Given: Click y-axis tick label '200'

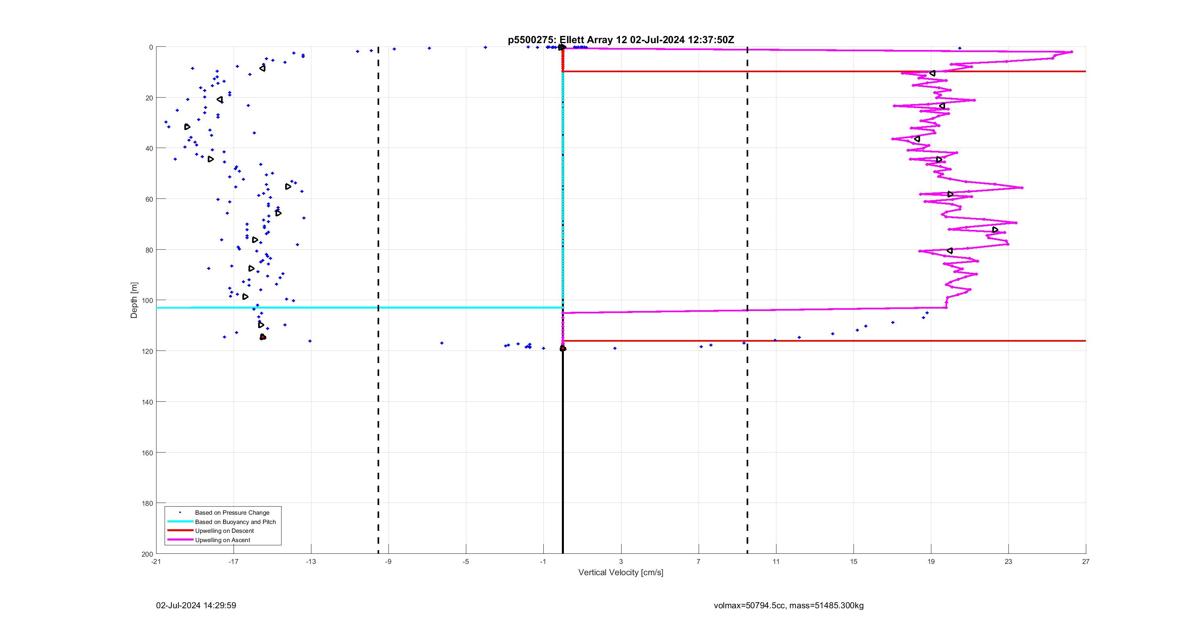Looking at the screenshot, I should coord(146,554).
